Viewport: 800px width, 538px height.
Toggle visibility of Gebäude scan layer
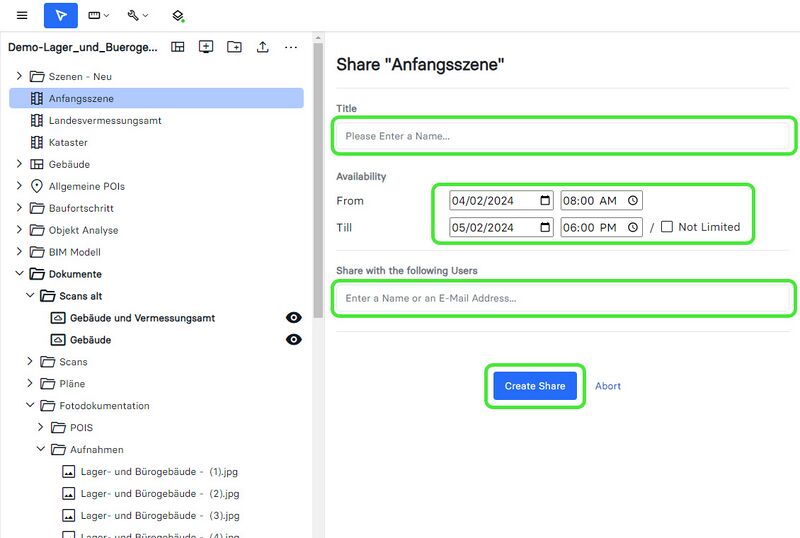(294, 340)
